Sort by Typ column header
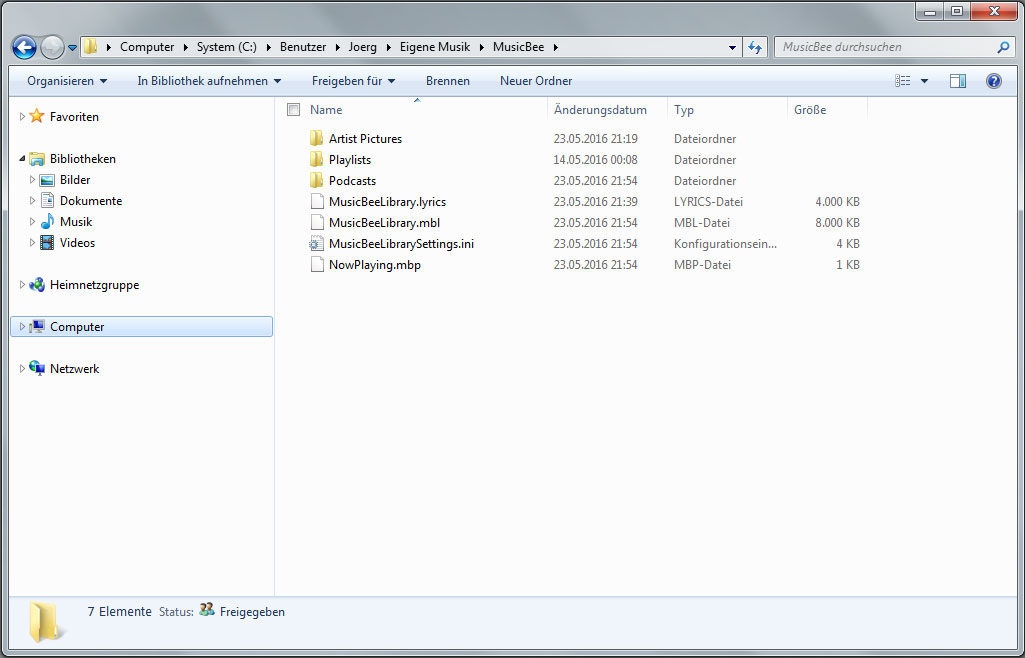 tap(684, 110)
